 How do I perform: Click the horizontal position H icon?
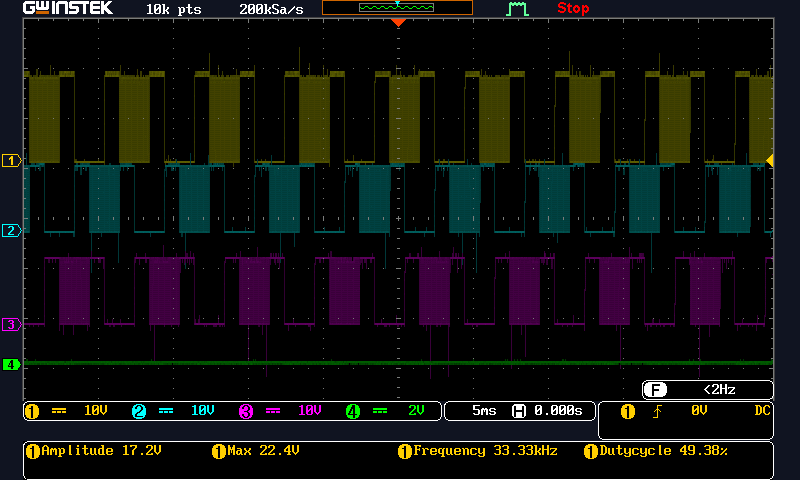pyautogui.click(x=519, y=411)
